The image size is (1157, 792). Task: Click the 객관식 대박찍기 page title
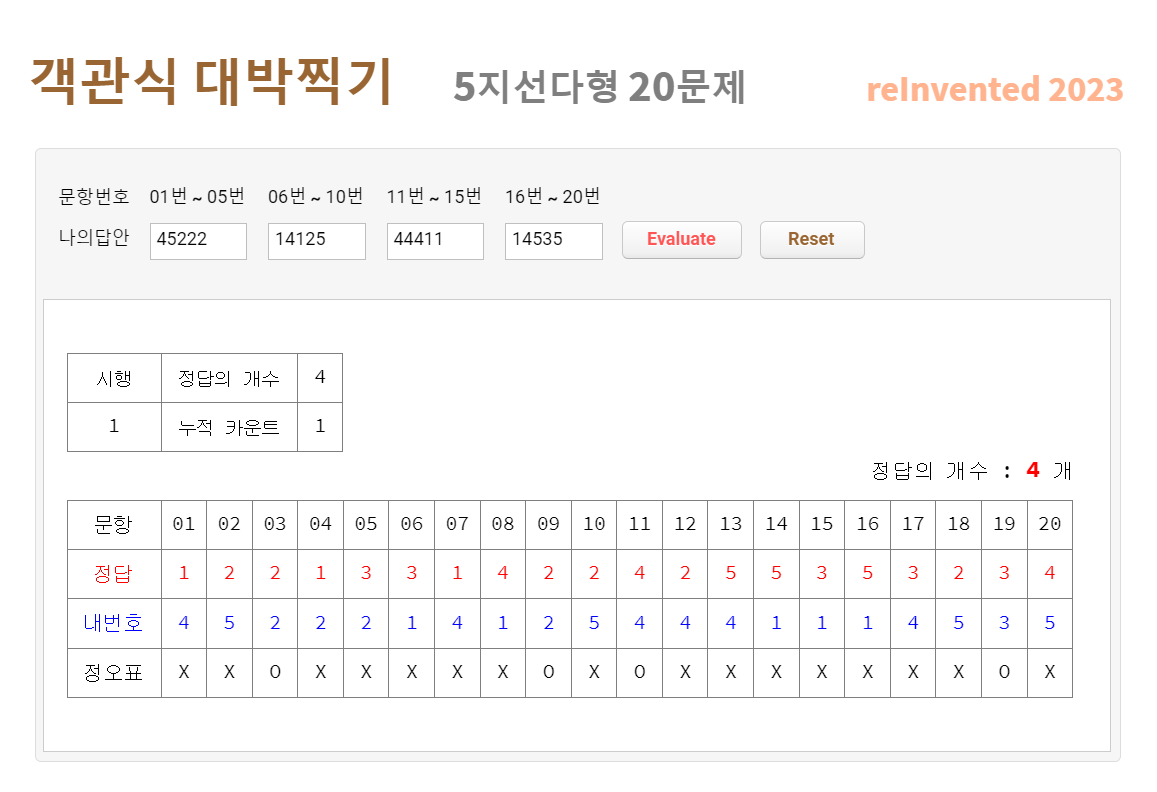(x=211, y=83)
